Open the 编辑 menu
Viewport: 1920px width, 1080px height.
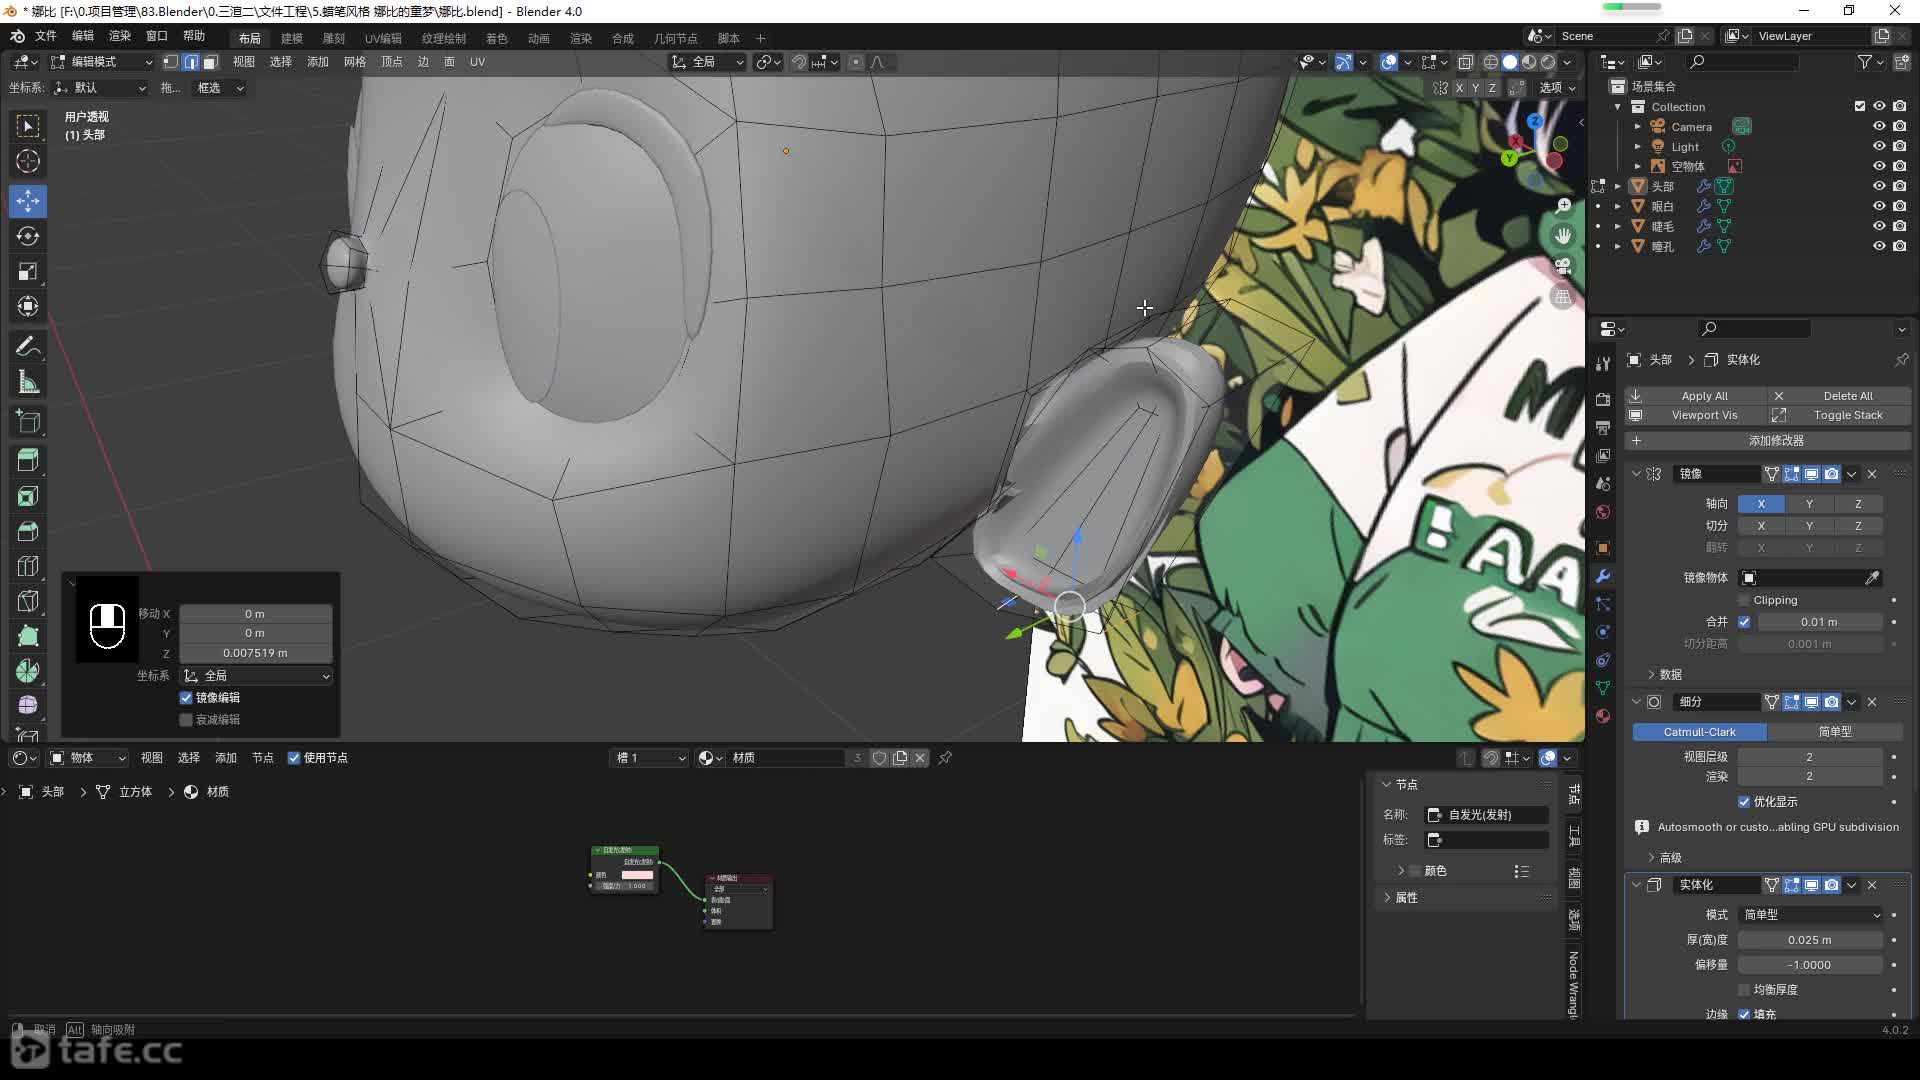click(83, 36)
